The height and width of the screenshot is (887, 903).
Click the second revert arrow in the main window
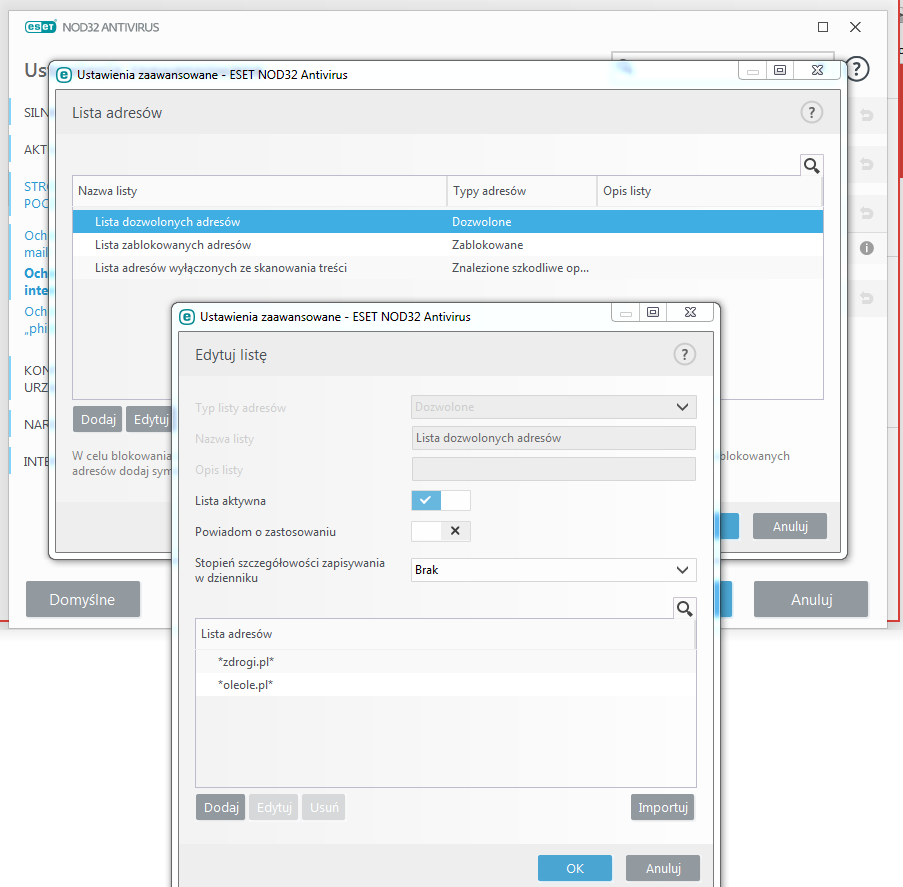pyautogui.click(x=867, y=164)
